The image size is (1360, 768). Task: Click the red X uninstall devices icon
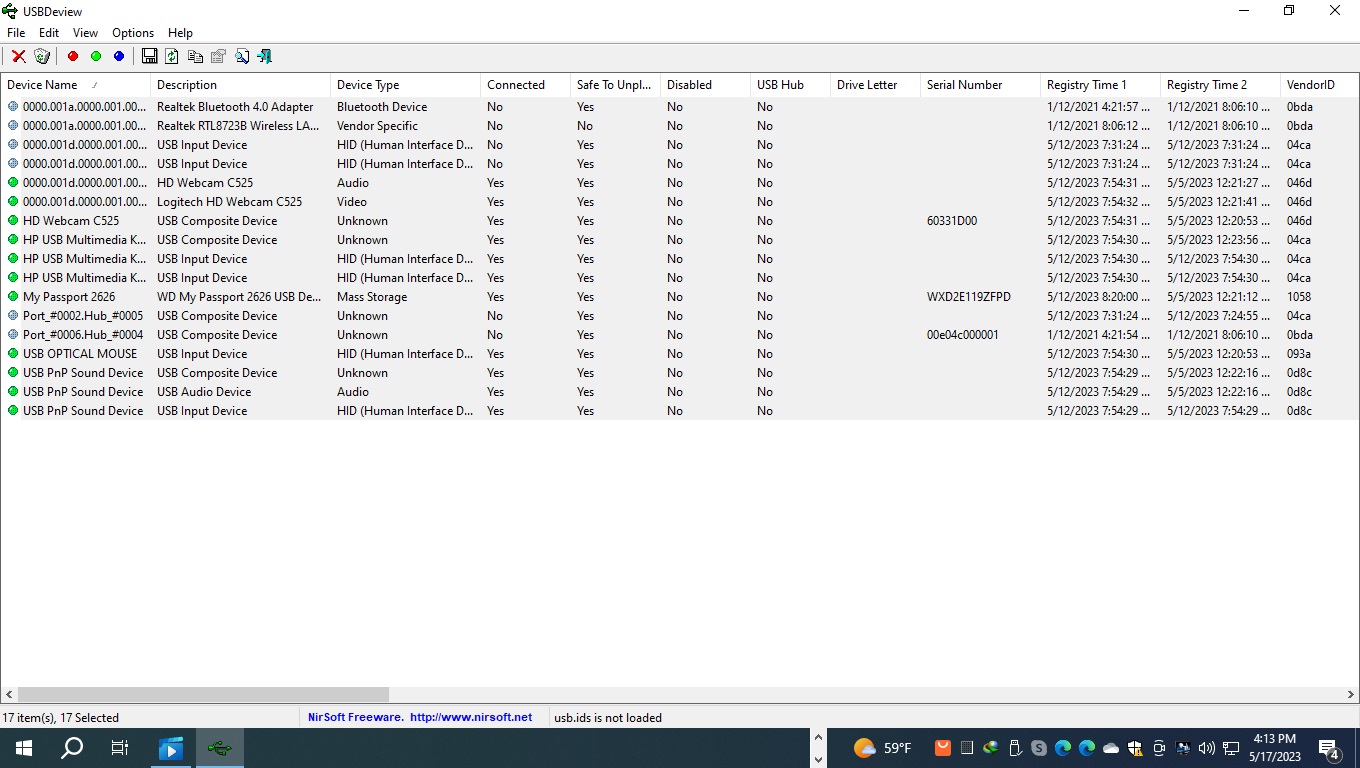18,57
